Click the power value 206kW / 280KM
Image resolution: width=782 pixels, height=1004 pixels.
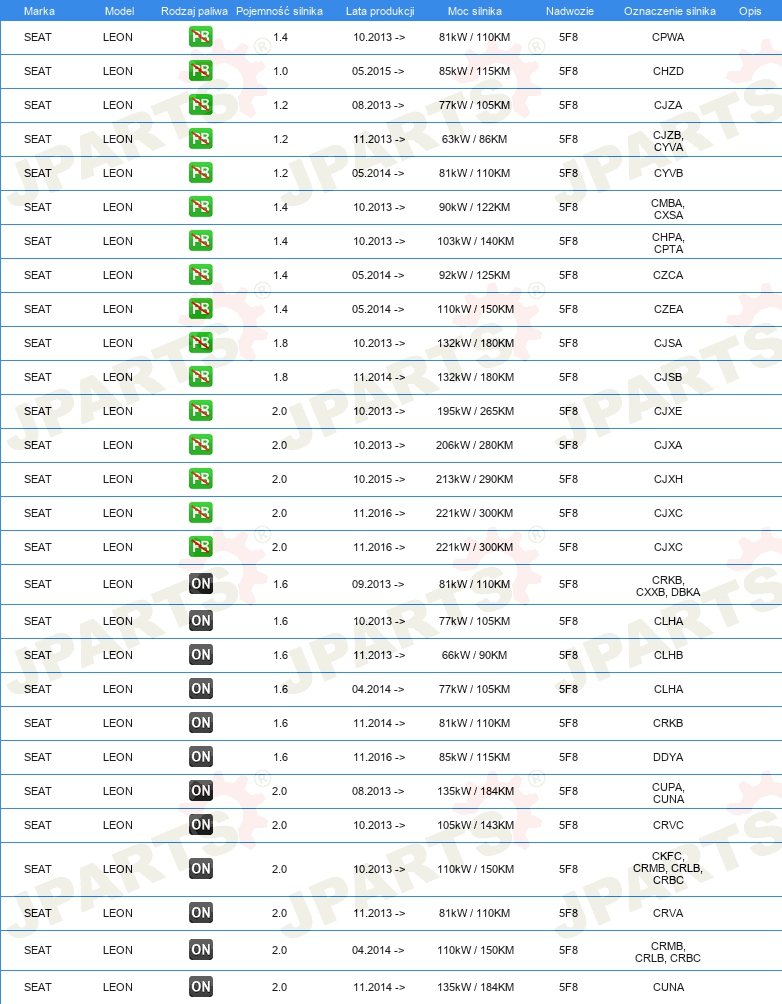pyautogui.click(x=475, y=444)
